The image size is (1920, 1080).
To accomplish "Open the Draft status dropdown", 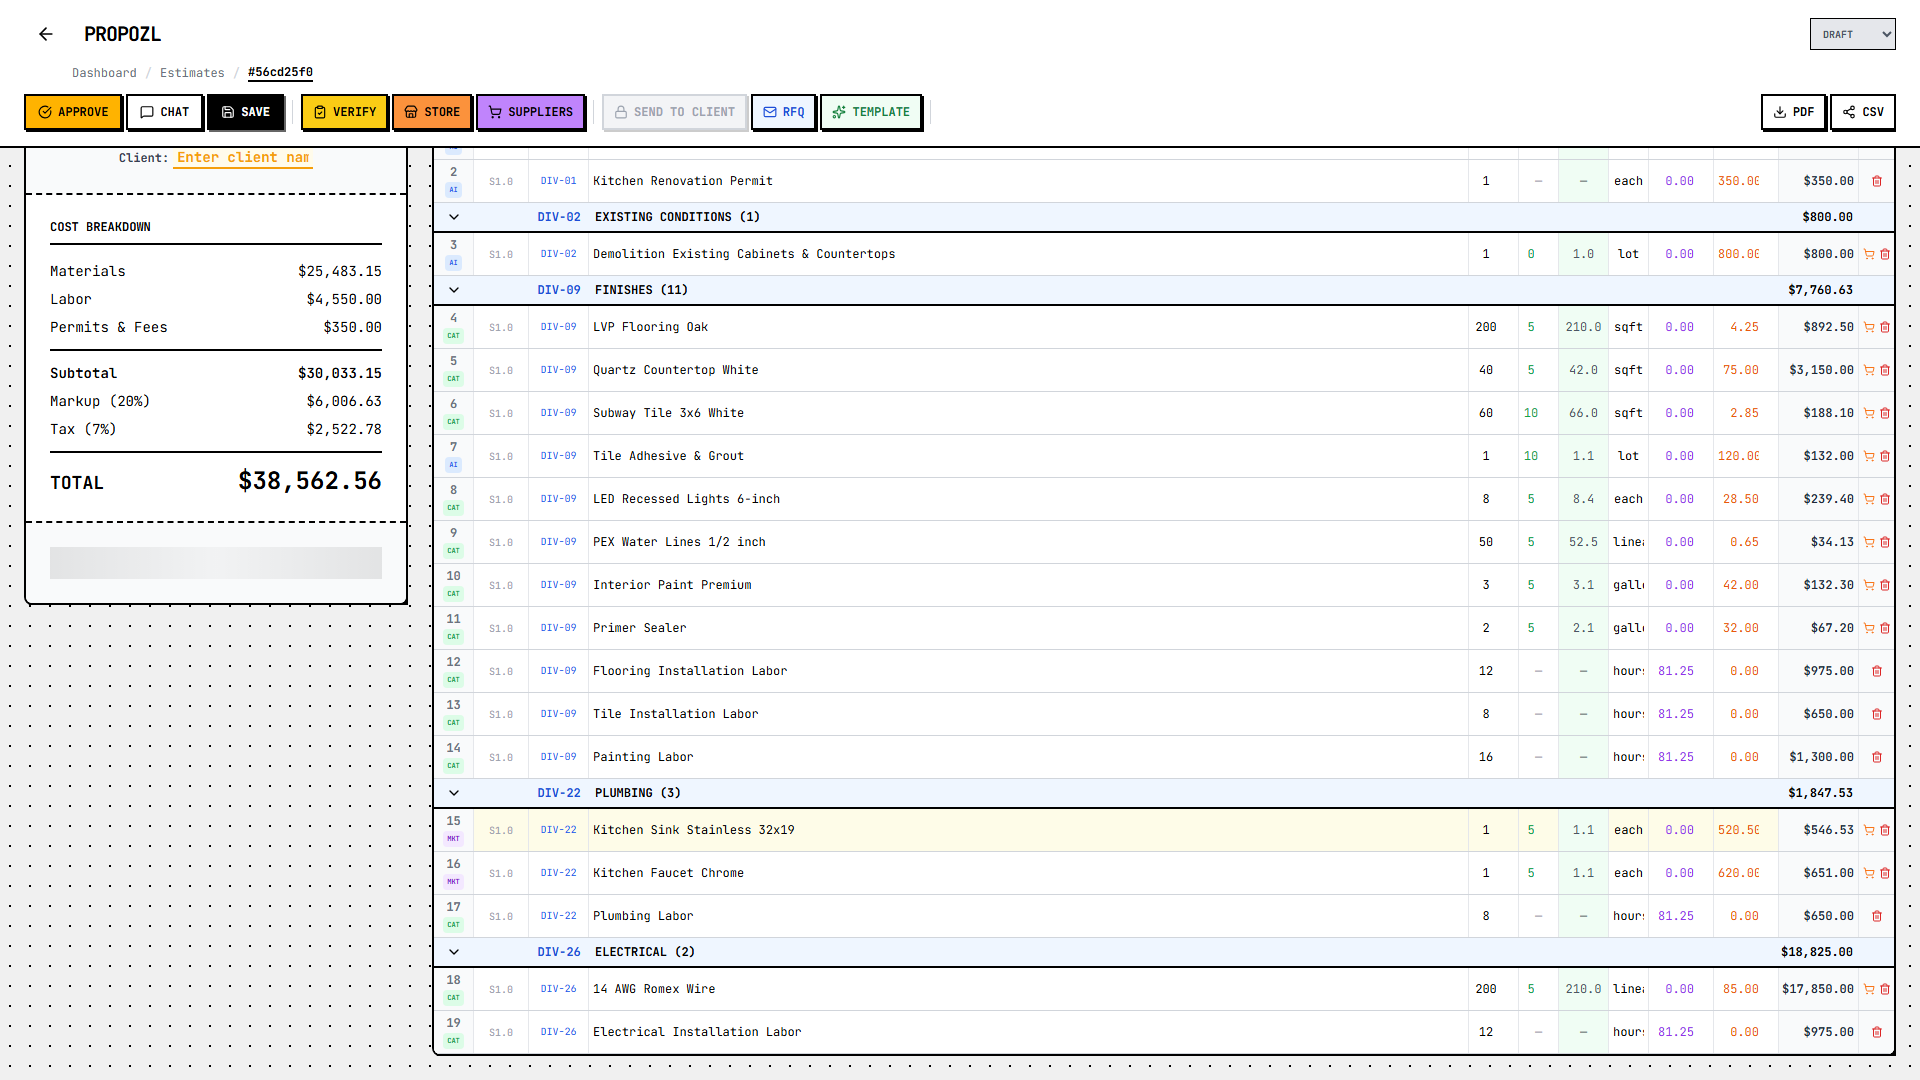I will tap(1851, 34).
